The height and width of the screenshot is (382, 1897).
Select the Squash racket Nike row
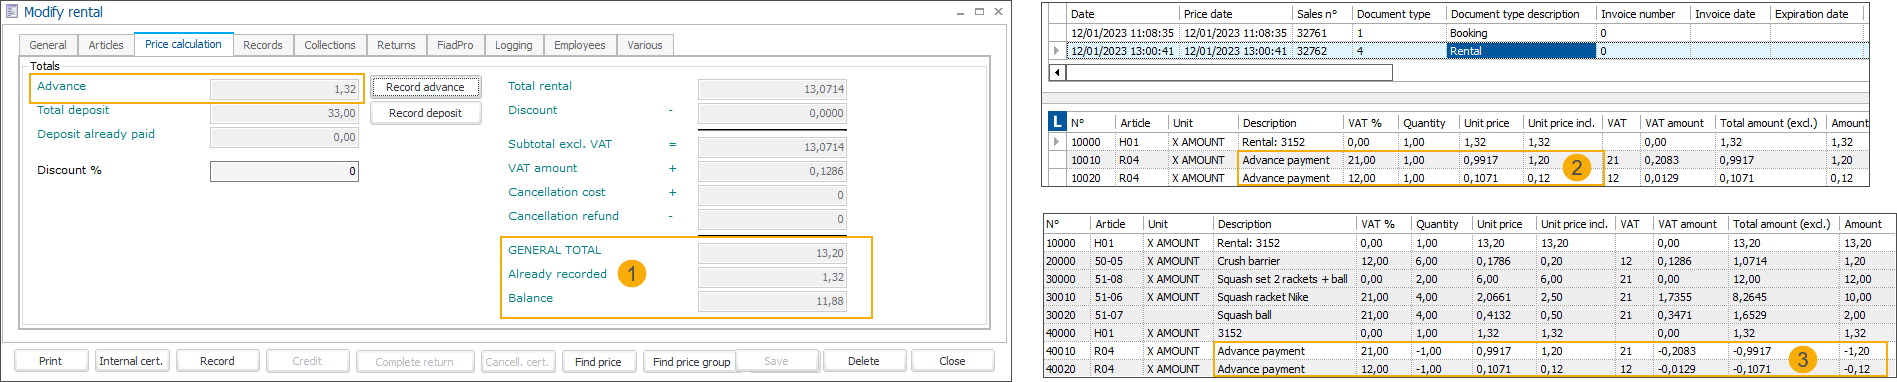(1469, 297)
